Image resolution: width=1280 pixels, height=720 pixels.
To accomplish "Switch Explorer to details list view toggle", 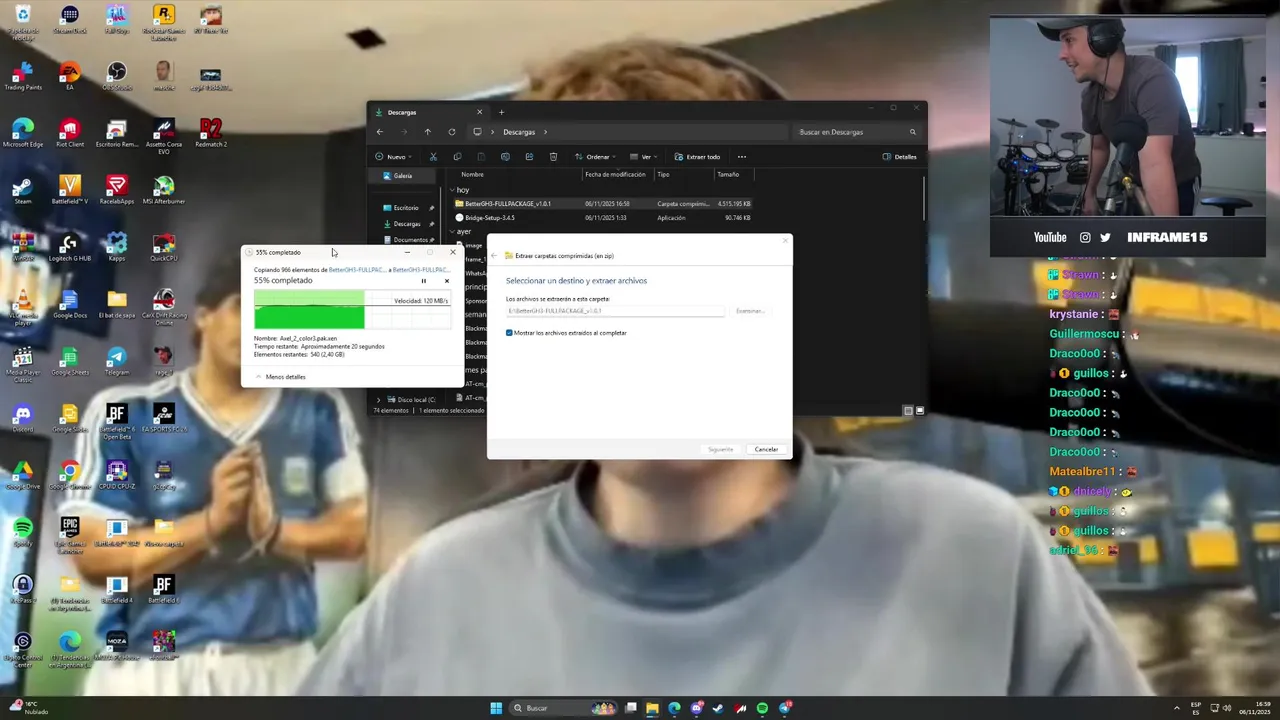I will point(908,410).
